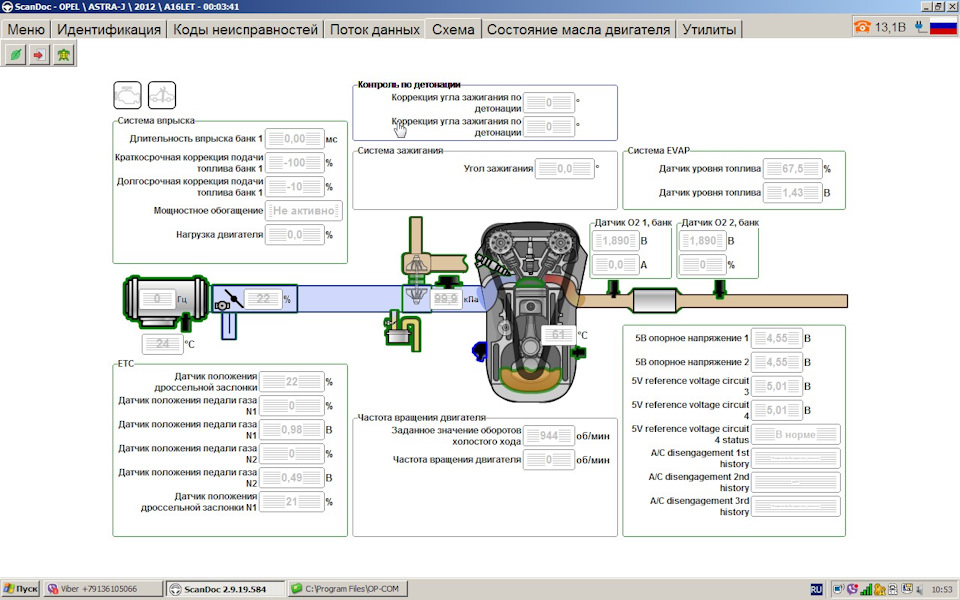Open the Коды неисправностей tab
Screen dimensions: 960x600
(x=246, y=29)
